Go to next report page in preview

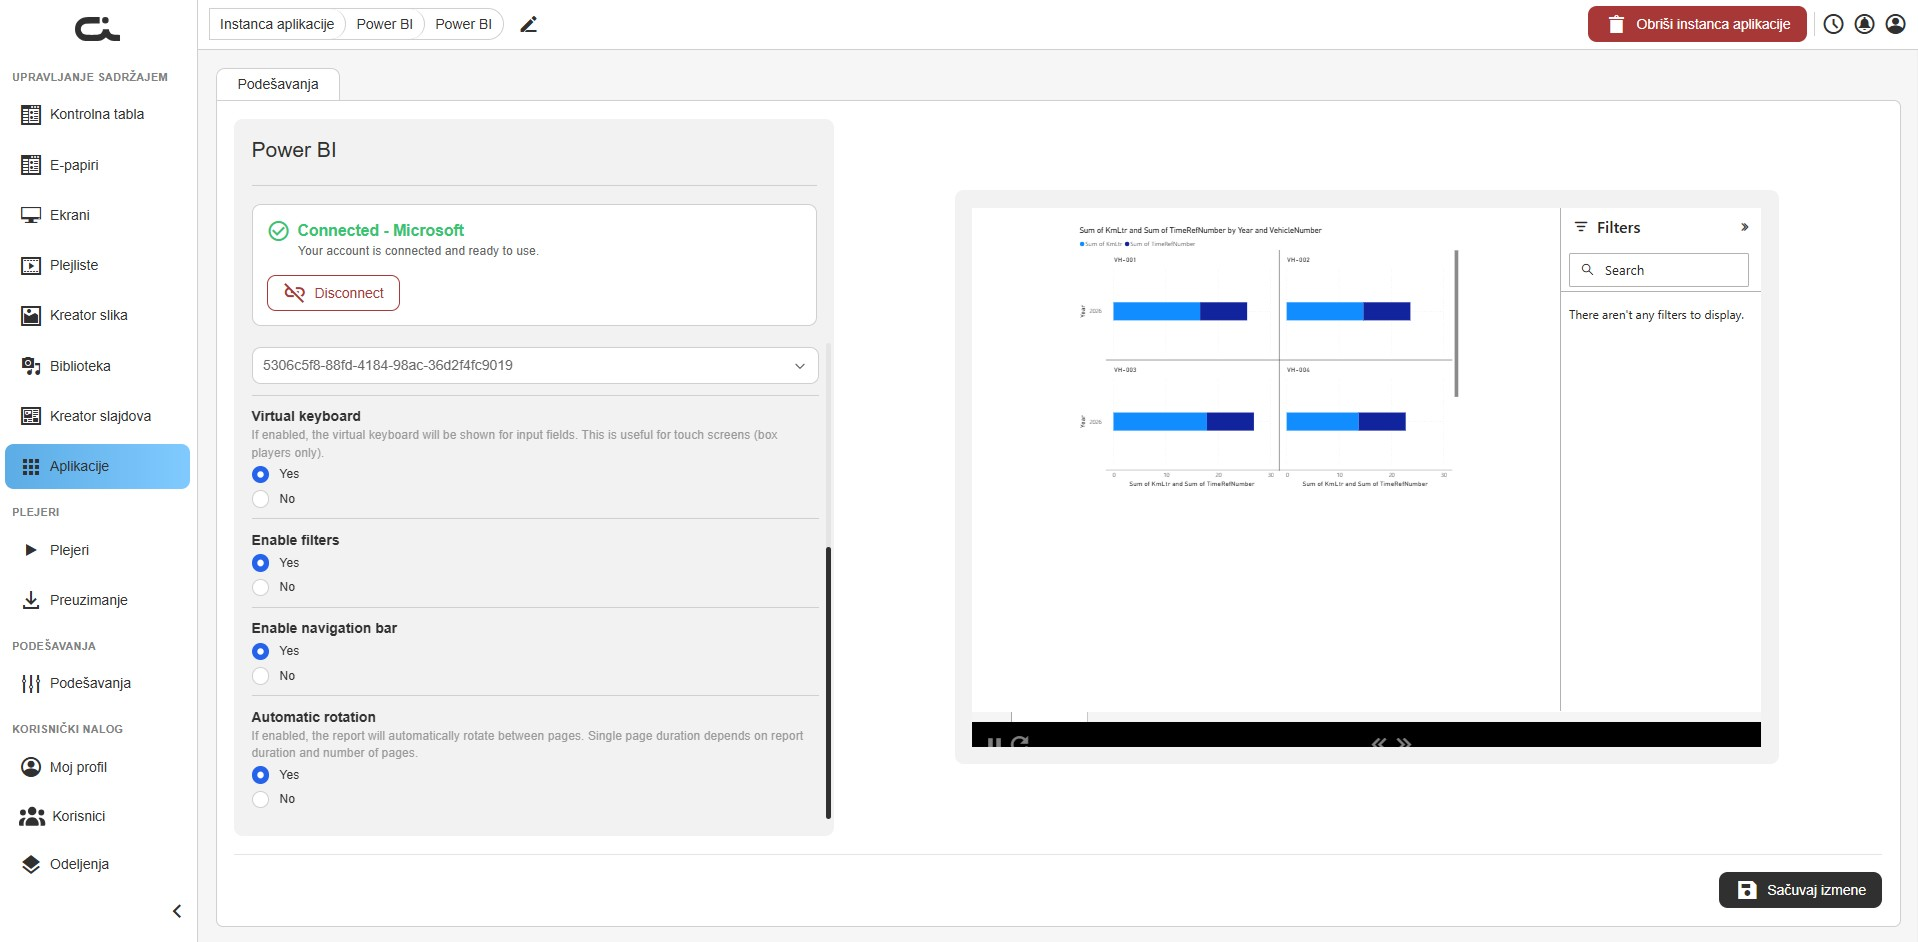coord(1404,742)
